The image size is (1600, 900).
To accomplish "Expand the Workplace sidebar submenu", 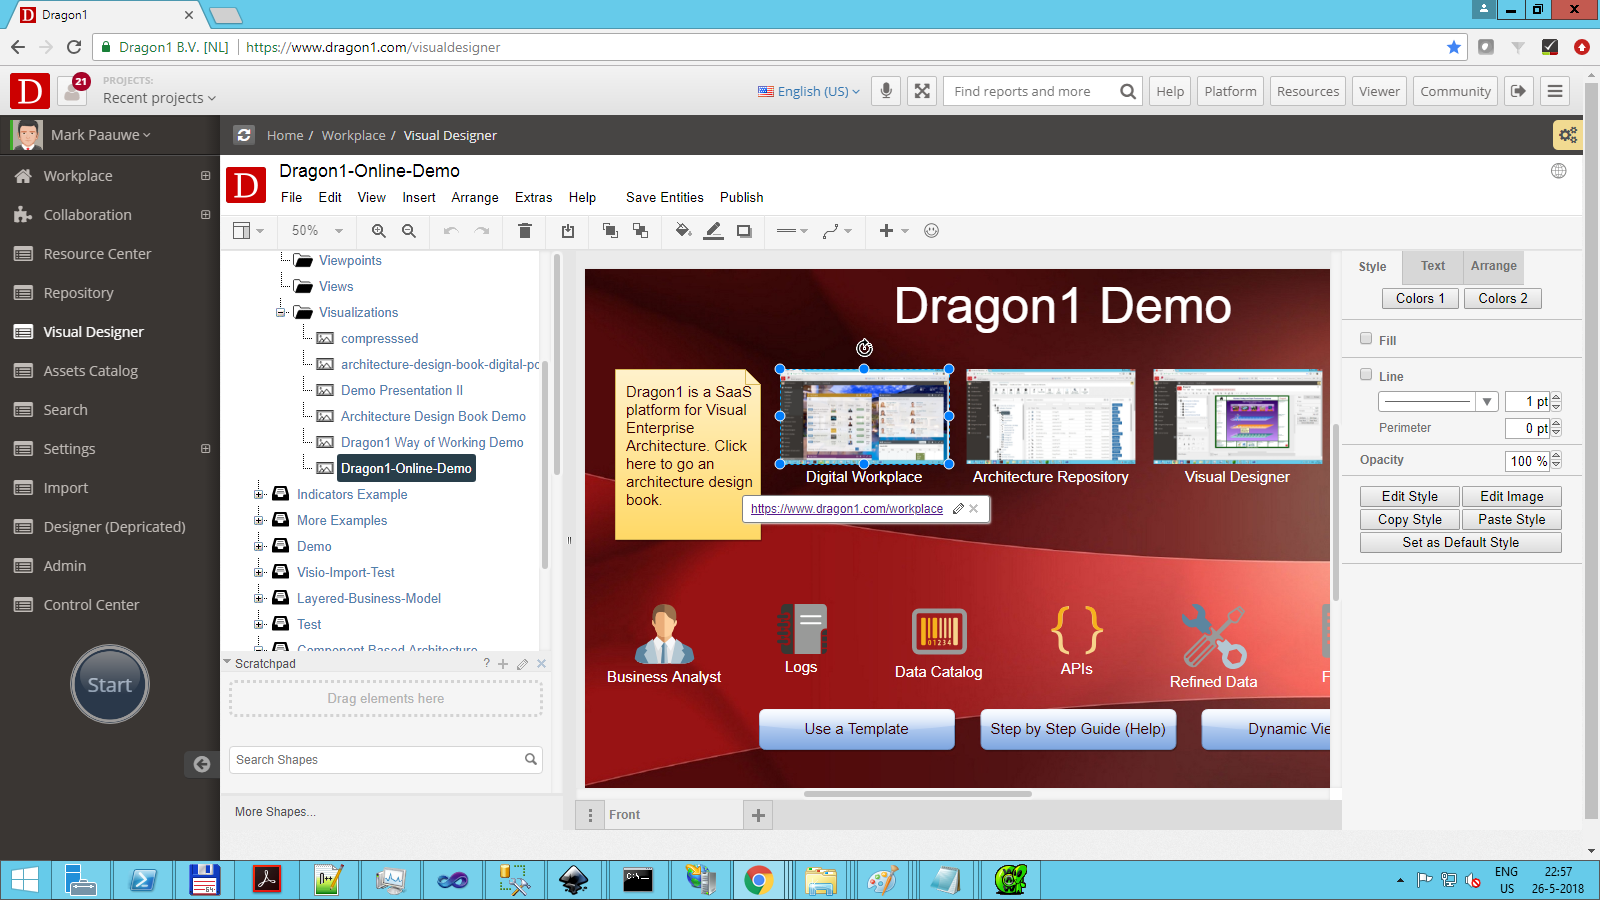I will (205, 176).
